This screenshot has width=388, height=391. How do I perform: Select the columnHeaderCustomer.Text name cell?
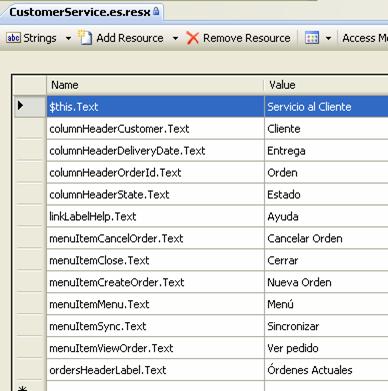tap(155, 129)
